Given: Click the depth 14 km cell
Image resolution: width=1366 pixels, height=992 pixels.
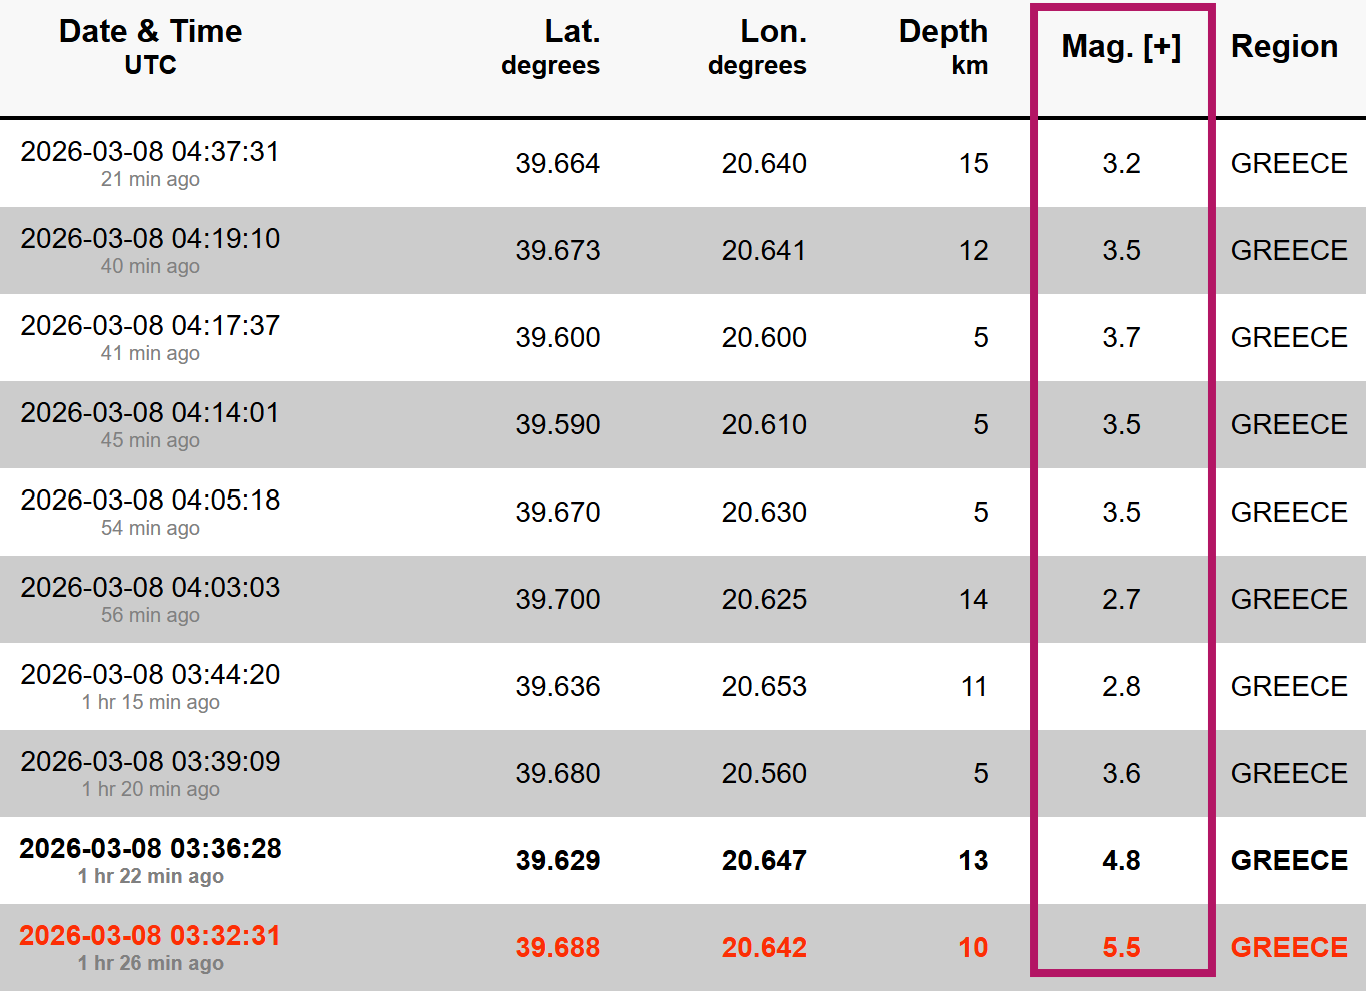Looking at the screenshot, I should tap(973, 600).
